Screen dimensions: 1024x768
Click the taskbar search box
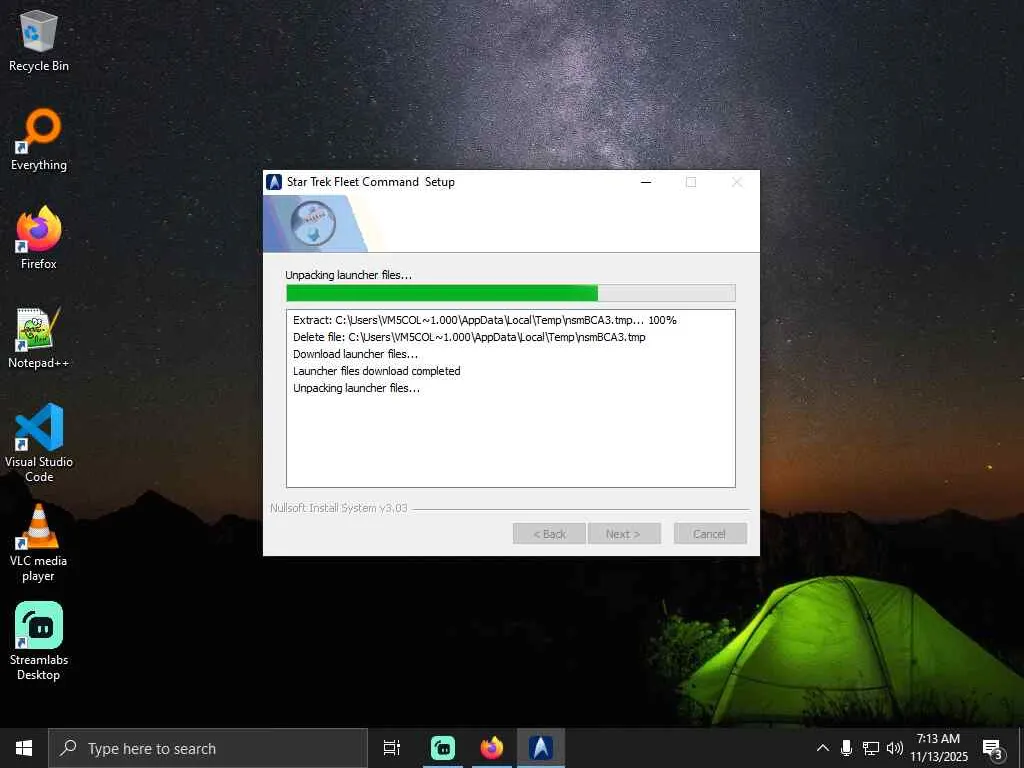pyautogui.click(x=208, y=748)
